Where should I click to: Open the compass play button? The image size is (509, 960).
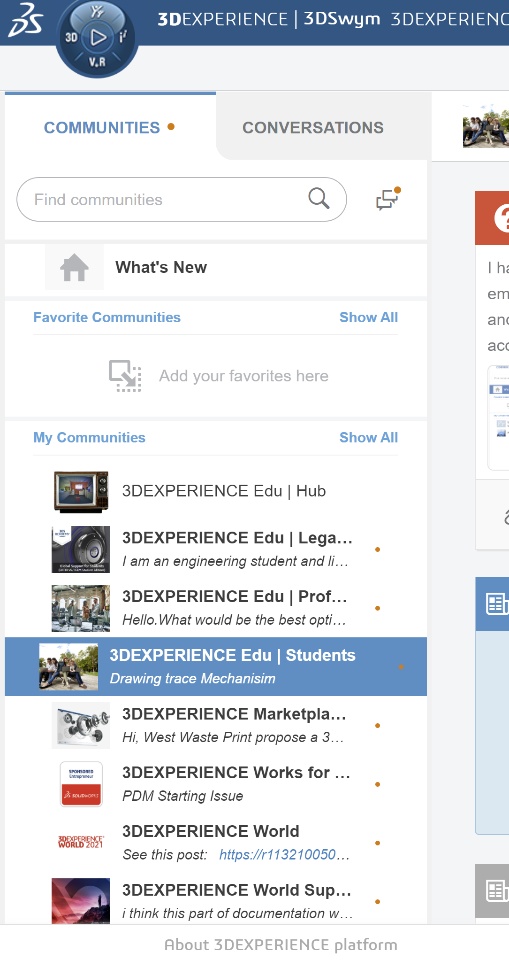point(97,38)
